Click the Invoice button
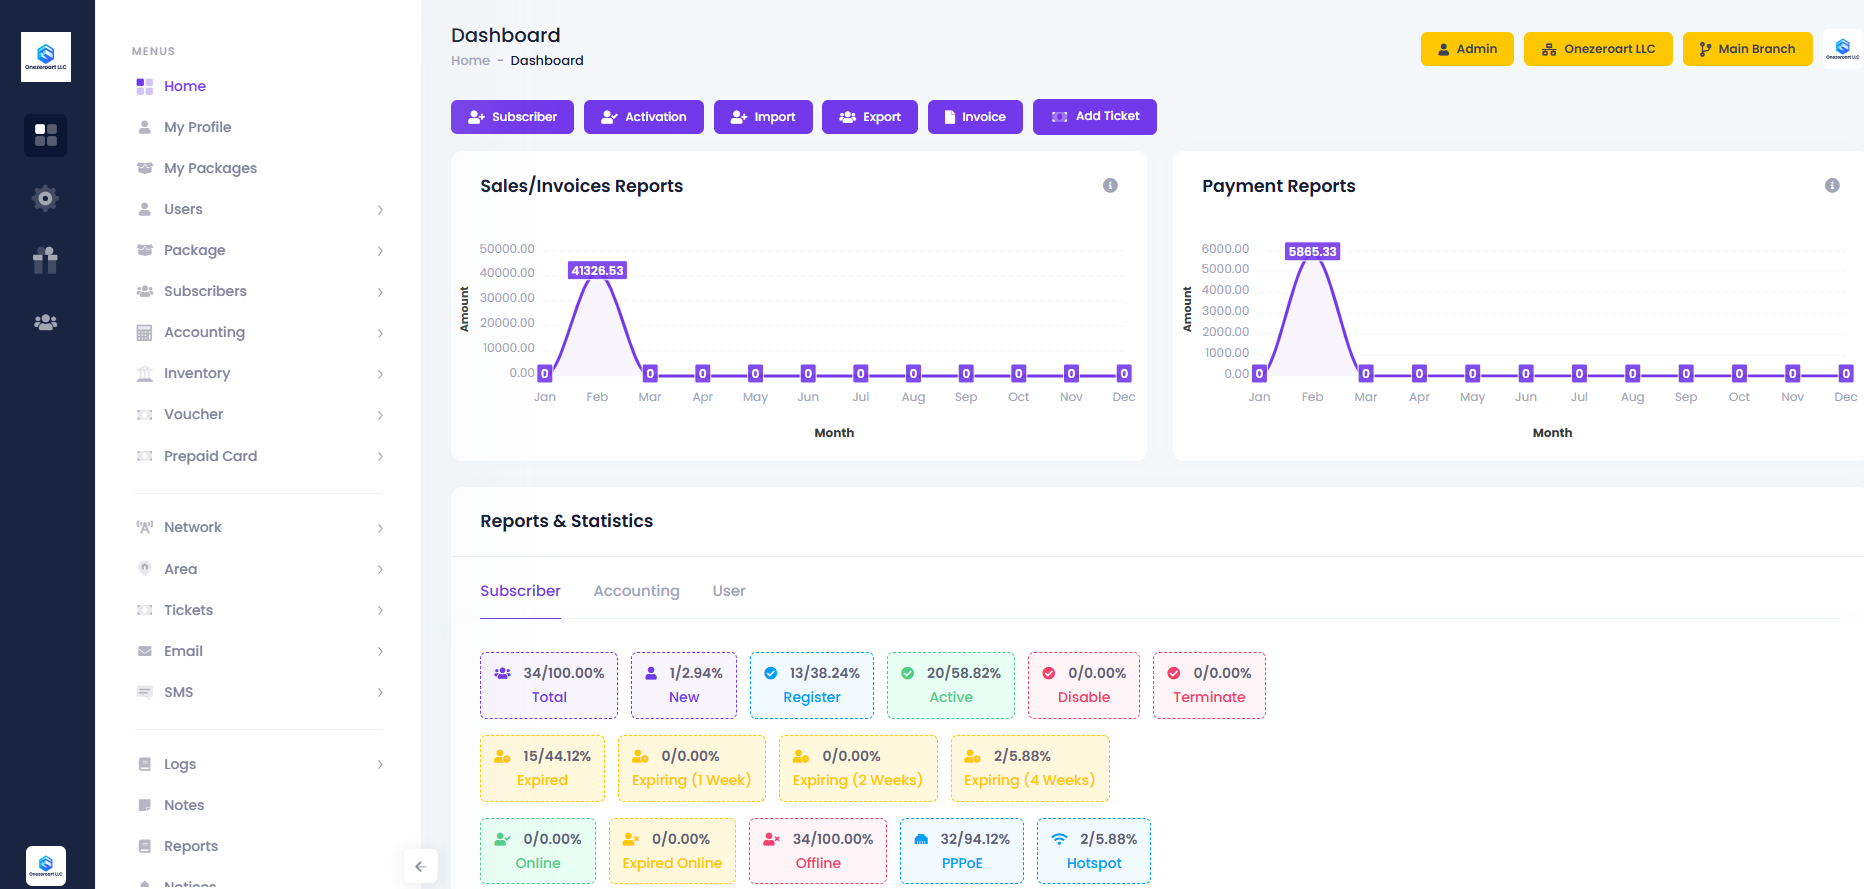1864x889 pixels. 975,117
